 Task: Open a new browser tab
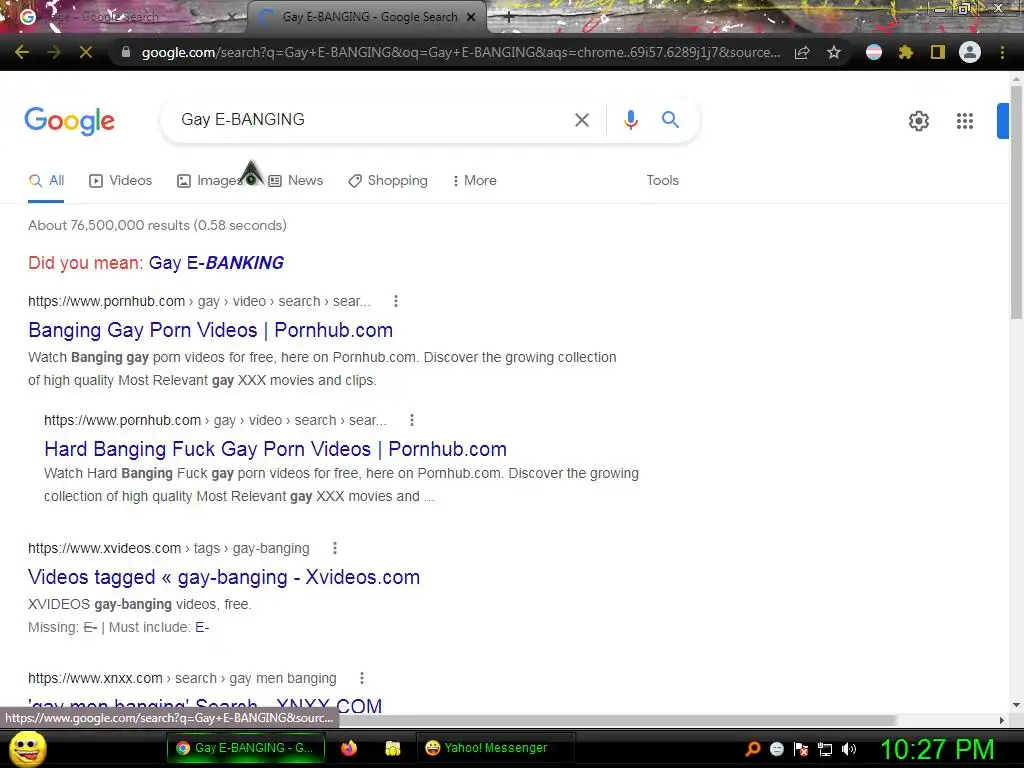[509, 18]
